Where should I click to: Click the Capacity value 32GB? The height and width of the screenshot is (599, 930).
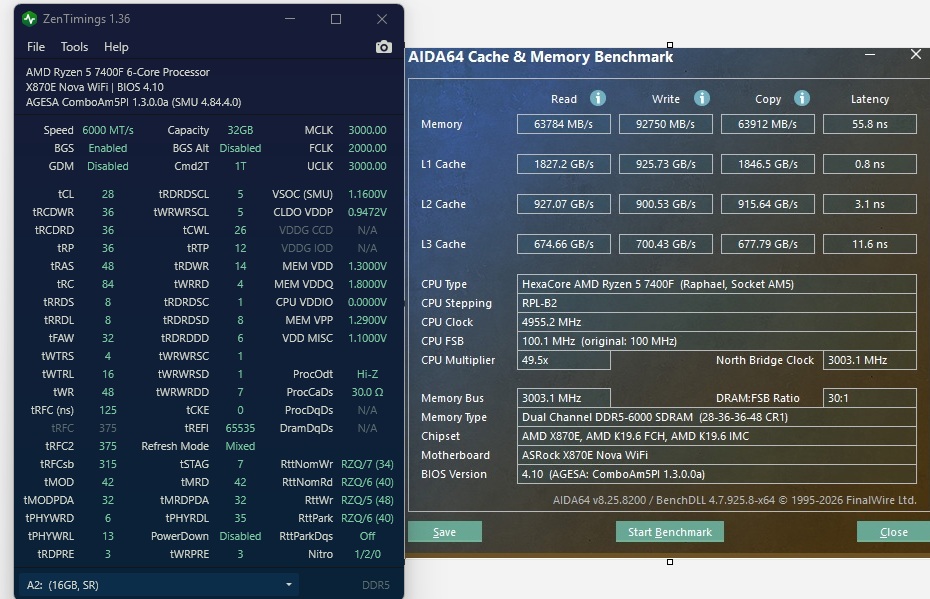pos(240,130)
